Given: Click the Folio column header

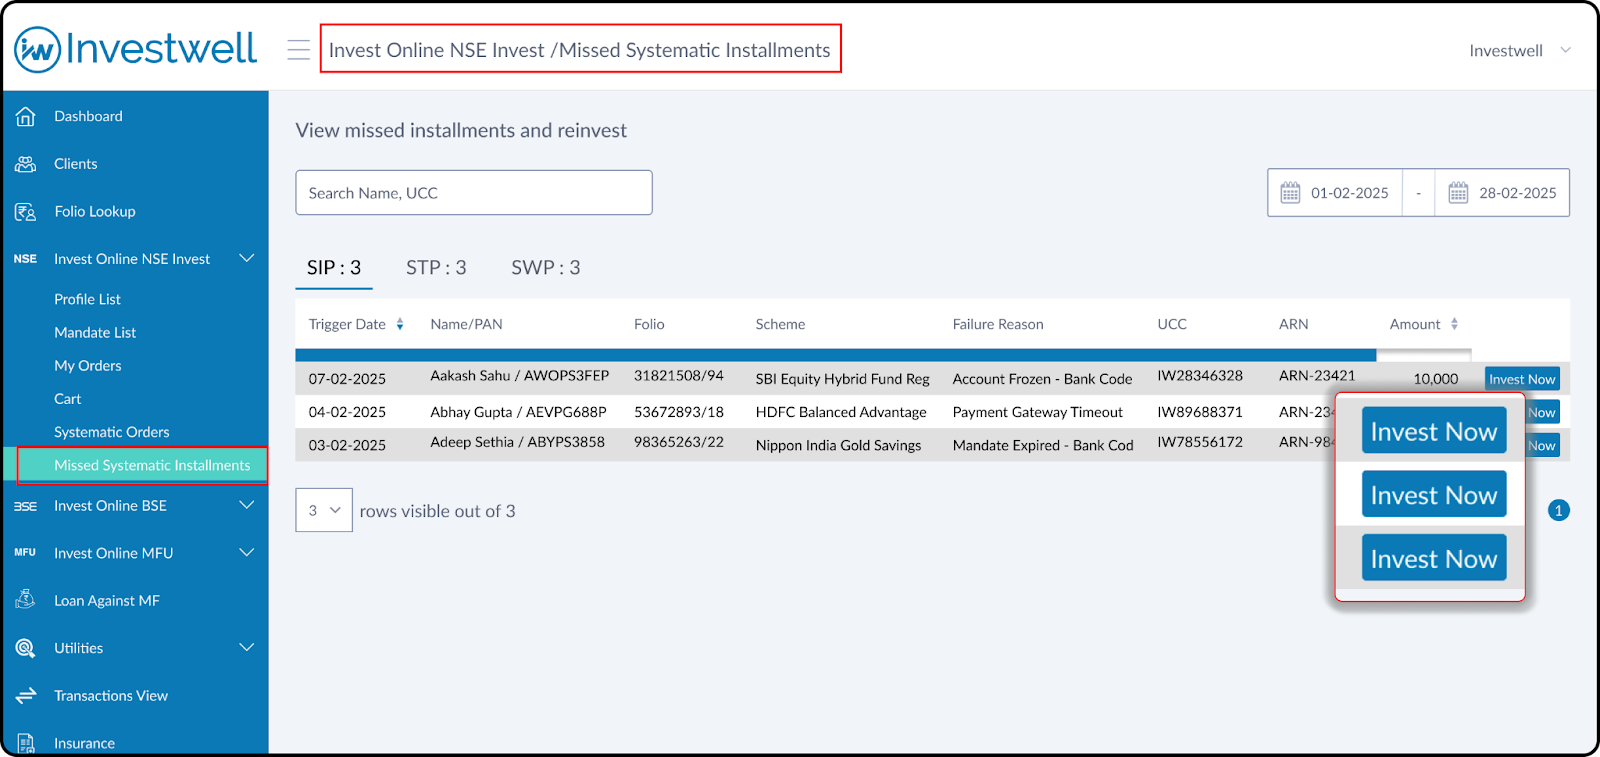Looking at the screenshot, I should [x=649, y=324].
